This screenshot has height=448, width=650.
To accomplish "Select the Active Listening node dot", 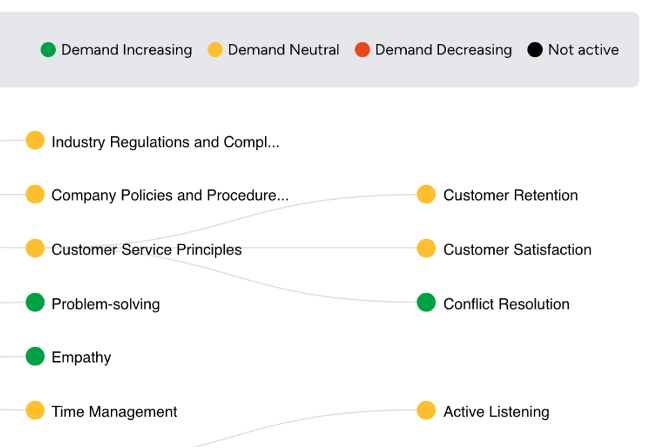I will (426, 410).
